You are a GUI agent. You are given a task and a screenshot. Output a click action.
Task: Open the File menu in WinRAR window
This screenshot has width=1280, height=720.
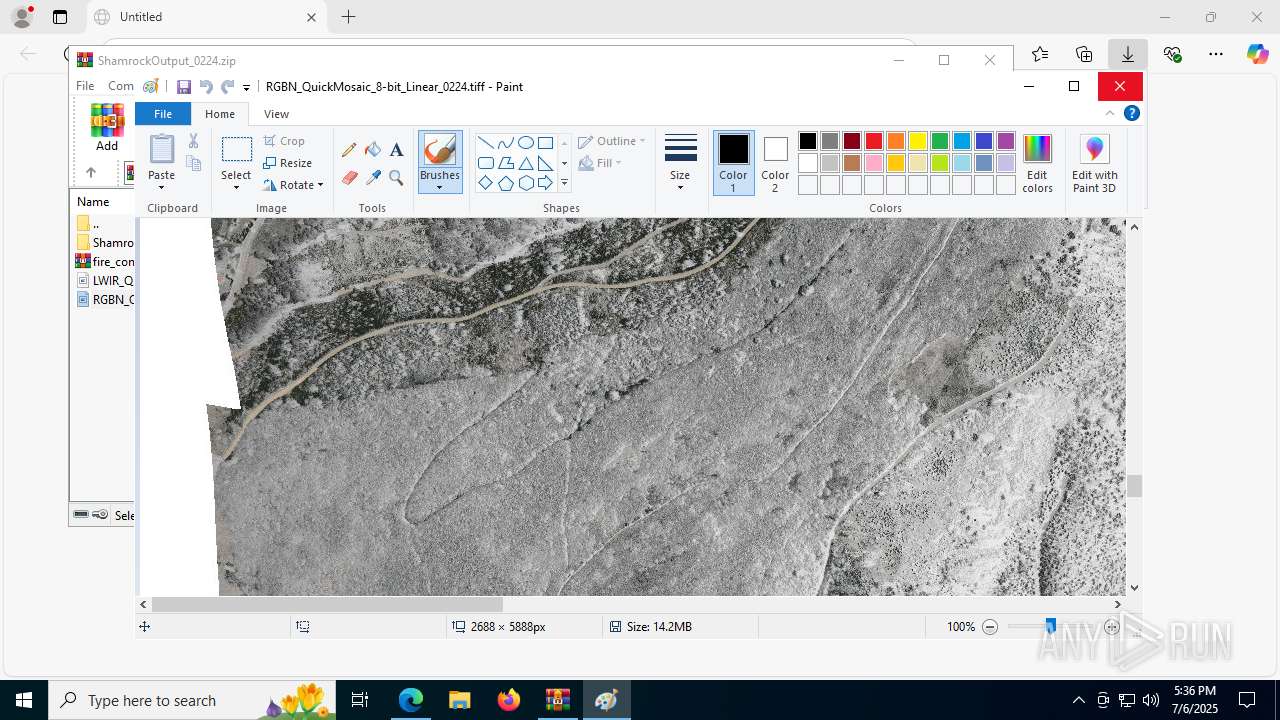(85, 86)
